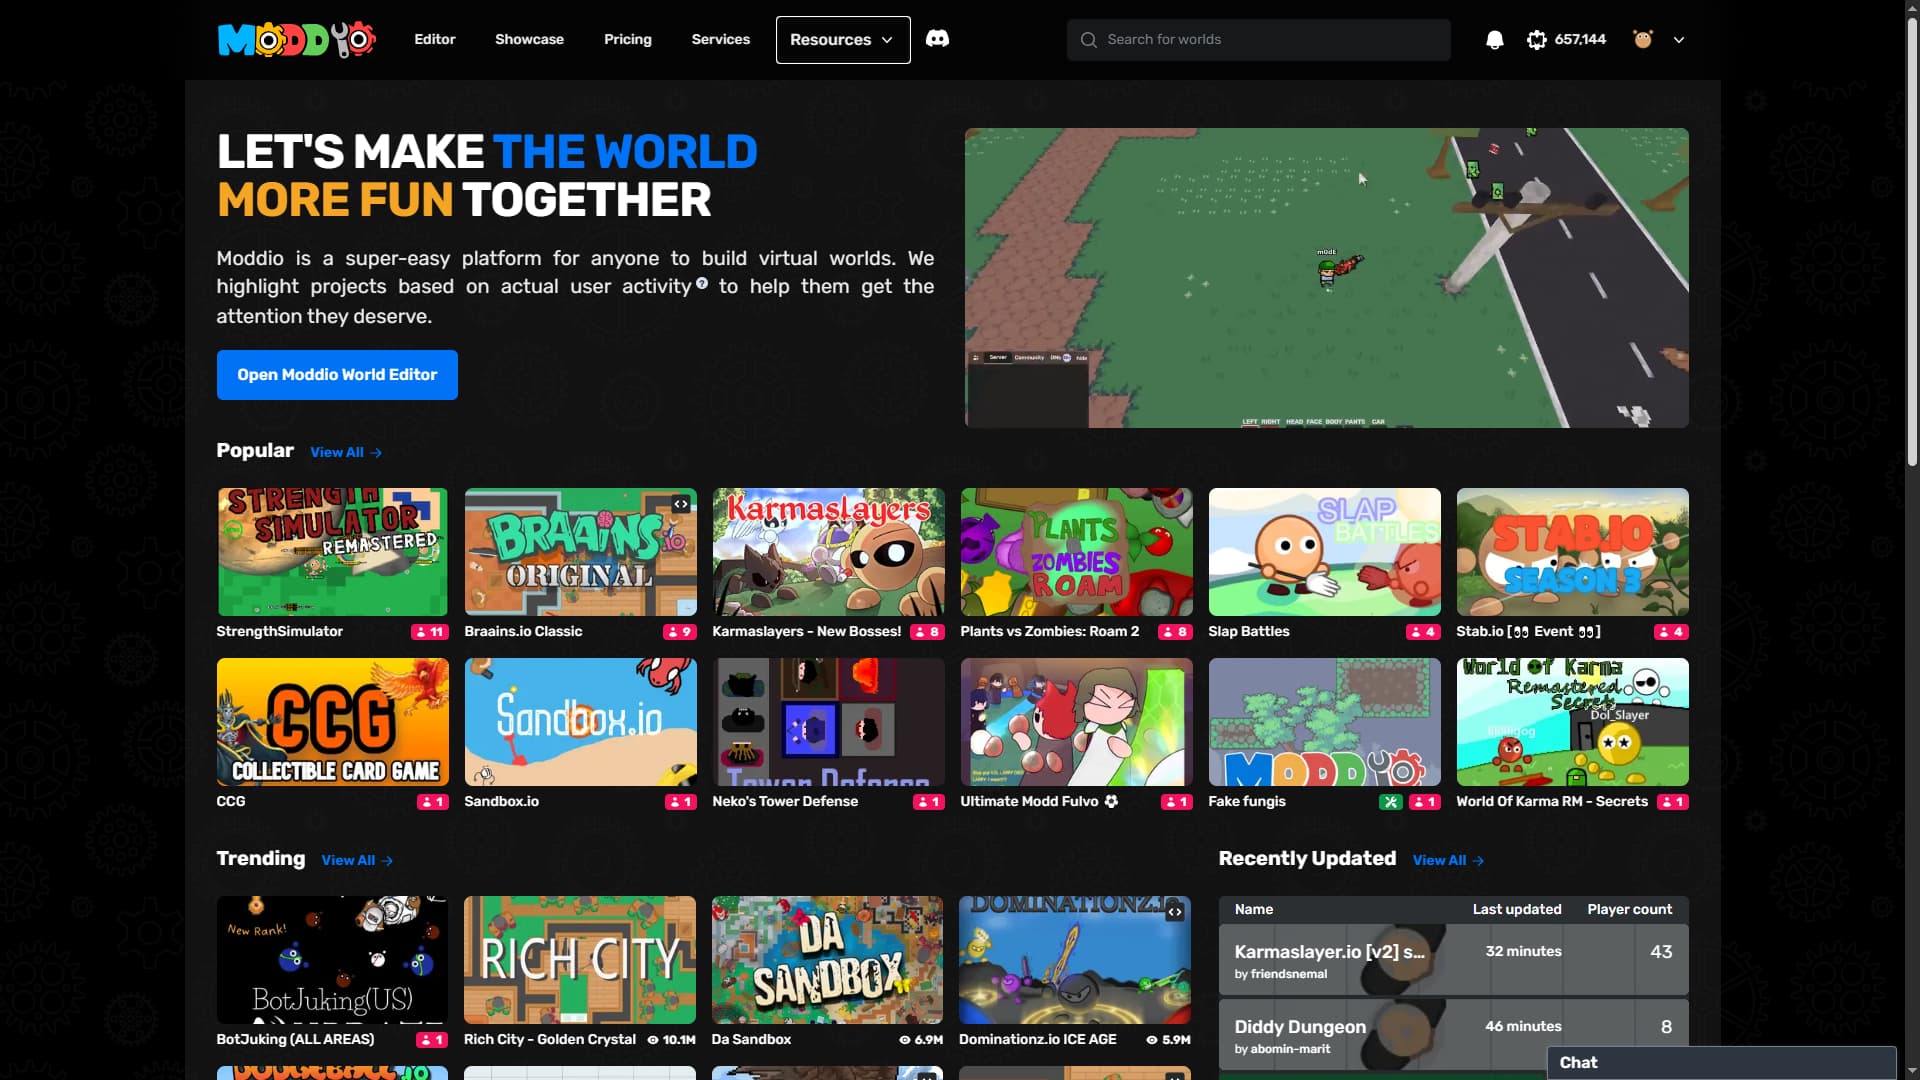Click Open Moddio World Editor button
1920x1080 pixels.
click(x=337, y=375)
